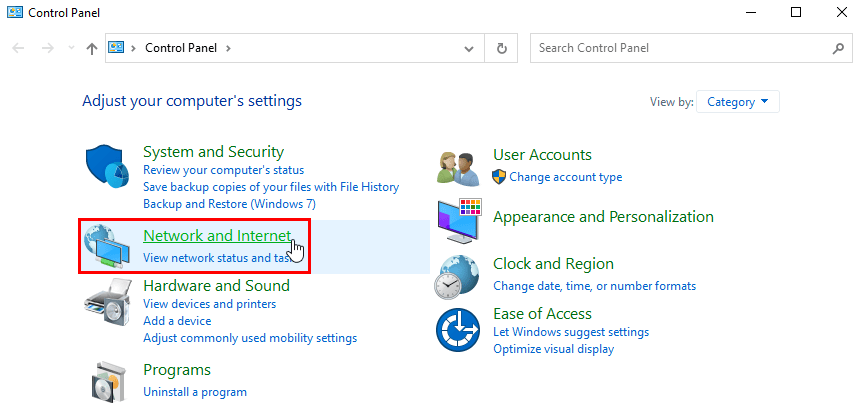The height and width of the screenshot is (414, 864).
Task: Click the User Accounts people icon
Action: (x=458, y=169)
